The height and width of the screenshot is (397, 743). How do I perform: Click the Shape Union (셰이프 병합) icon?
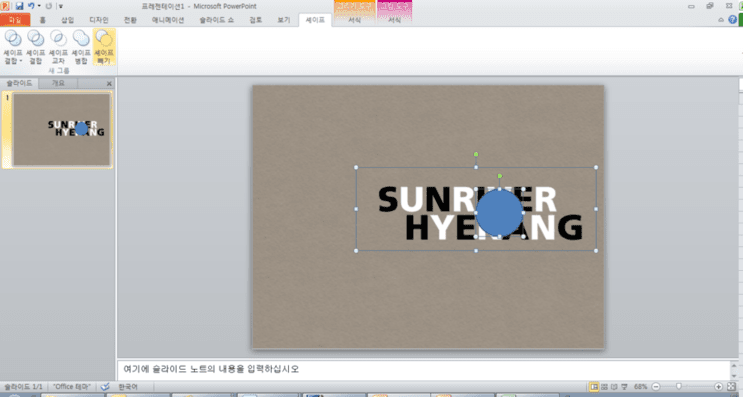pyautogui.click(x=81, y=46)
